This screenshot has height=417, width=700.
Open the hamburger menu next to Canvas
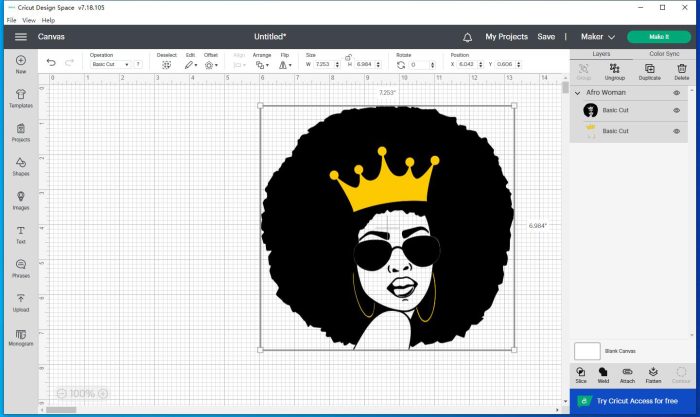pos(21,37)
